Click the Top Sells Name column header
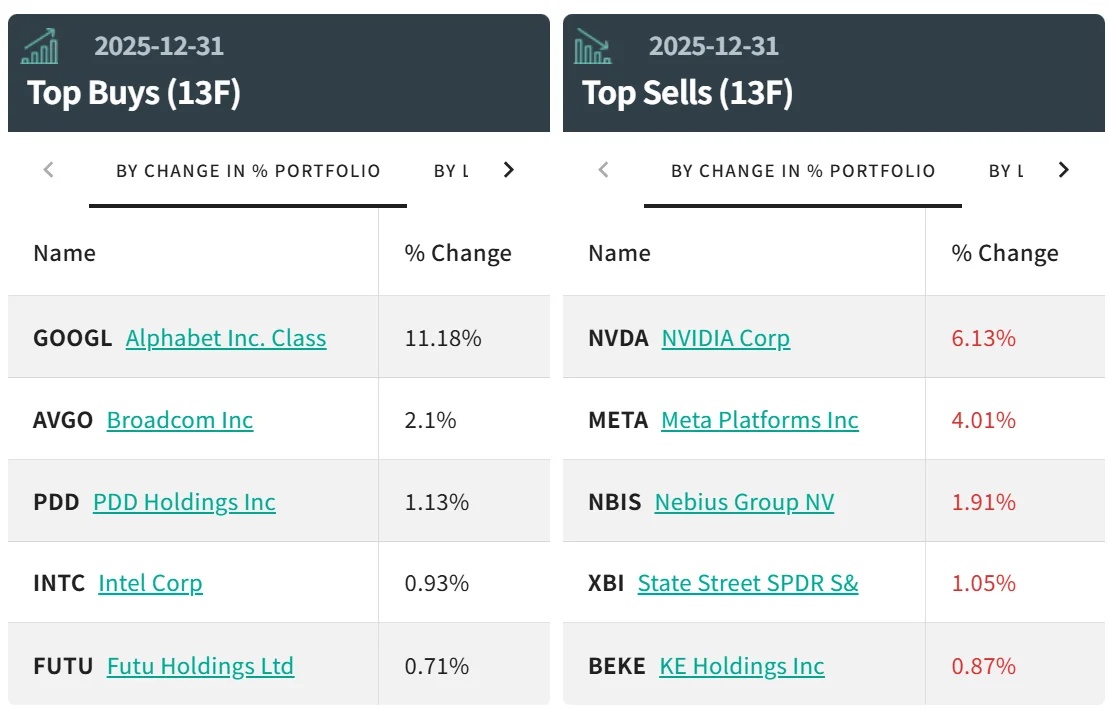Viewport: 1108px width, 711px height. (x=619, y=254)
